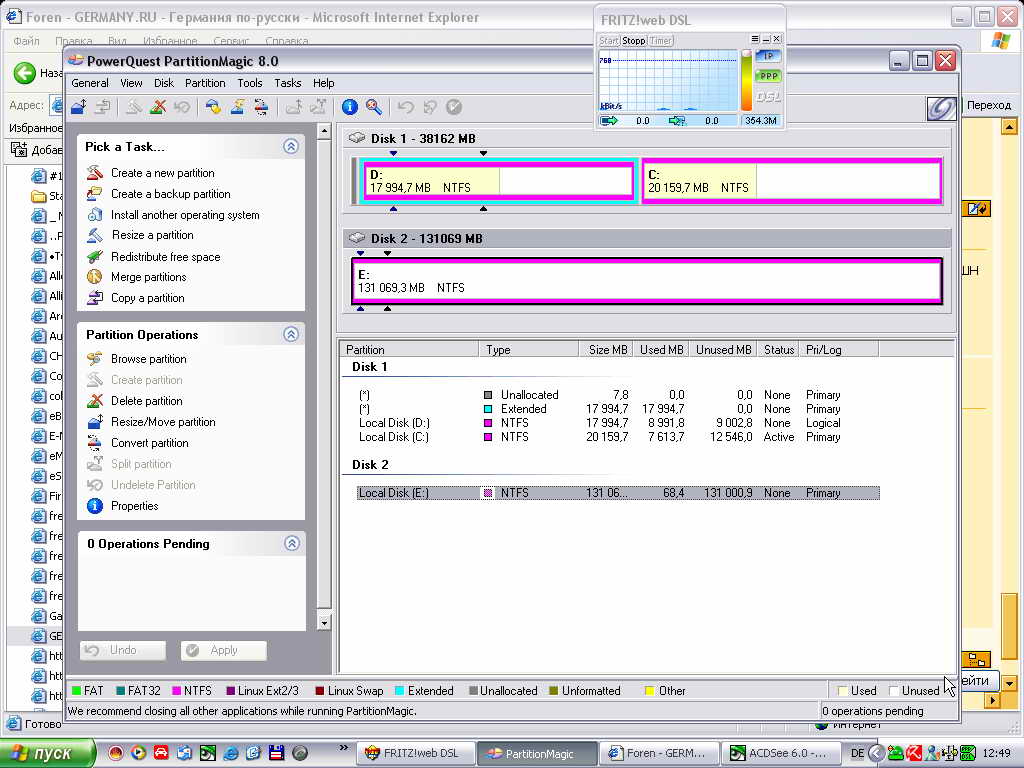Open the Tasks menu
1024x768 pixels.
click(287, 83)
